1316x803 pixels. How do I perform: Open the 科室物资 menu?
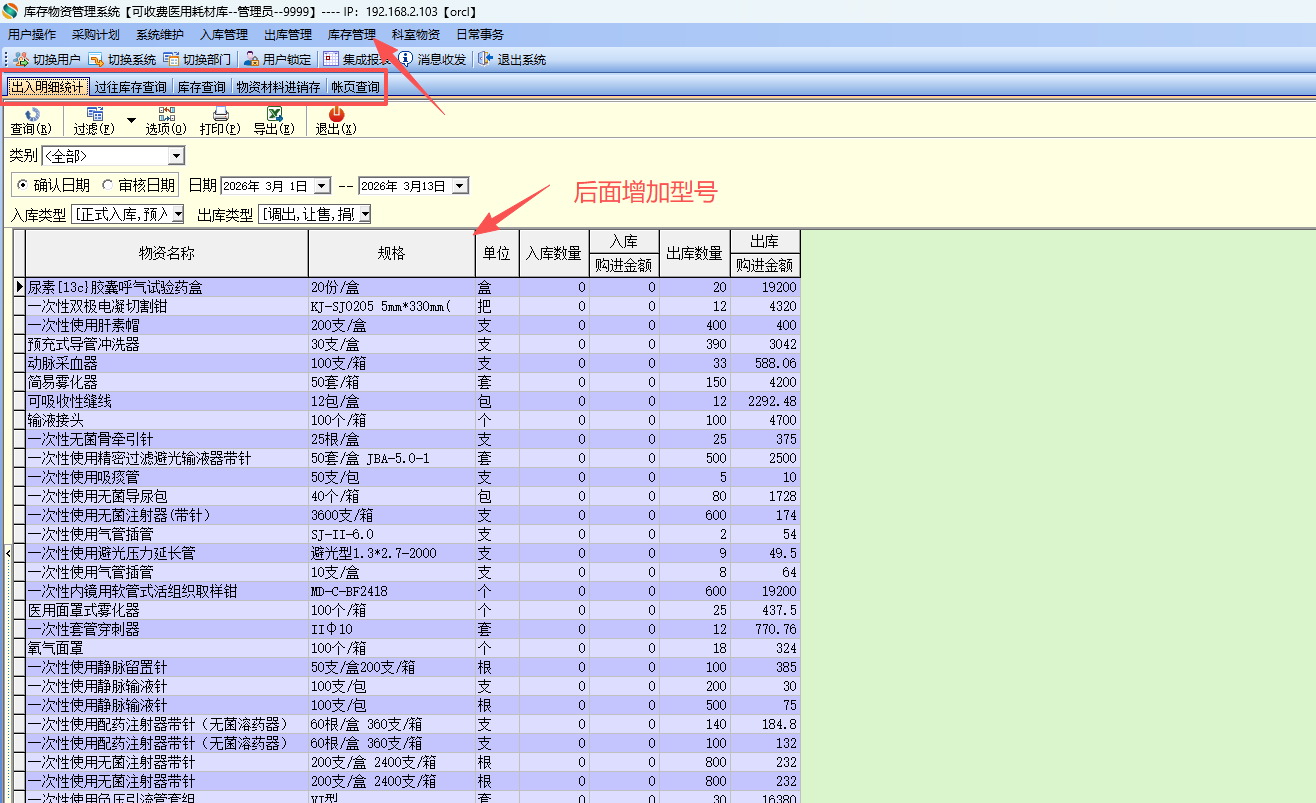(x=416, y=34)
